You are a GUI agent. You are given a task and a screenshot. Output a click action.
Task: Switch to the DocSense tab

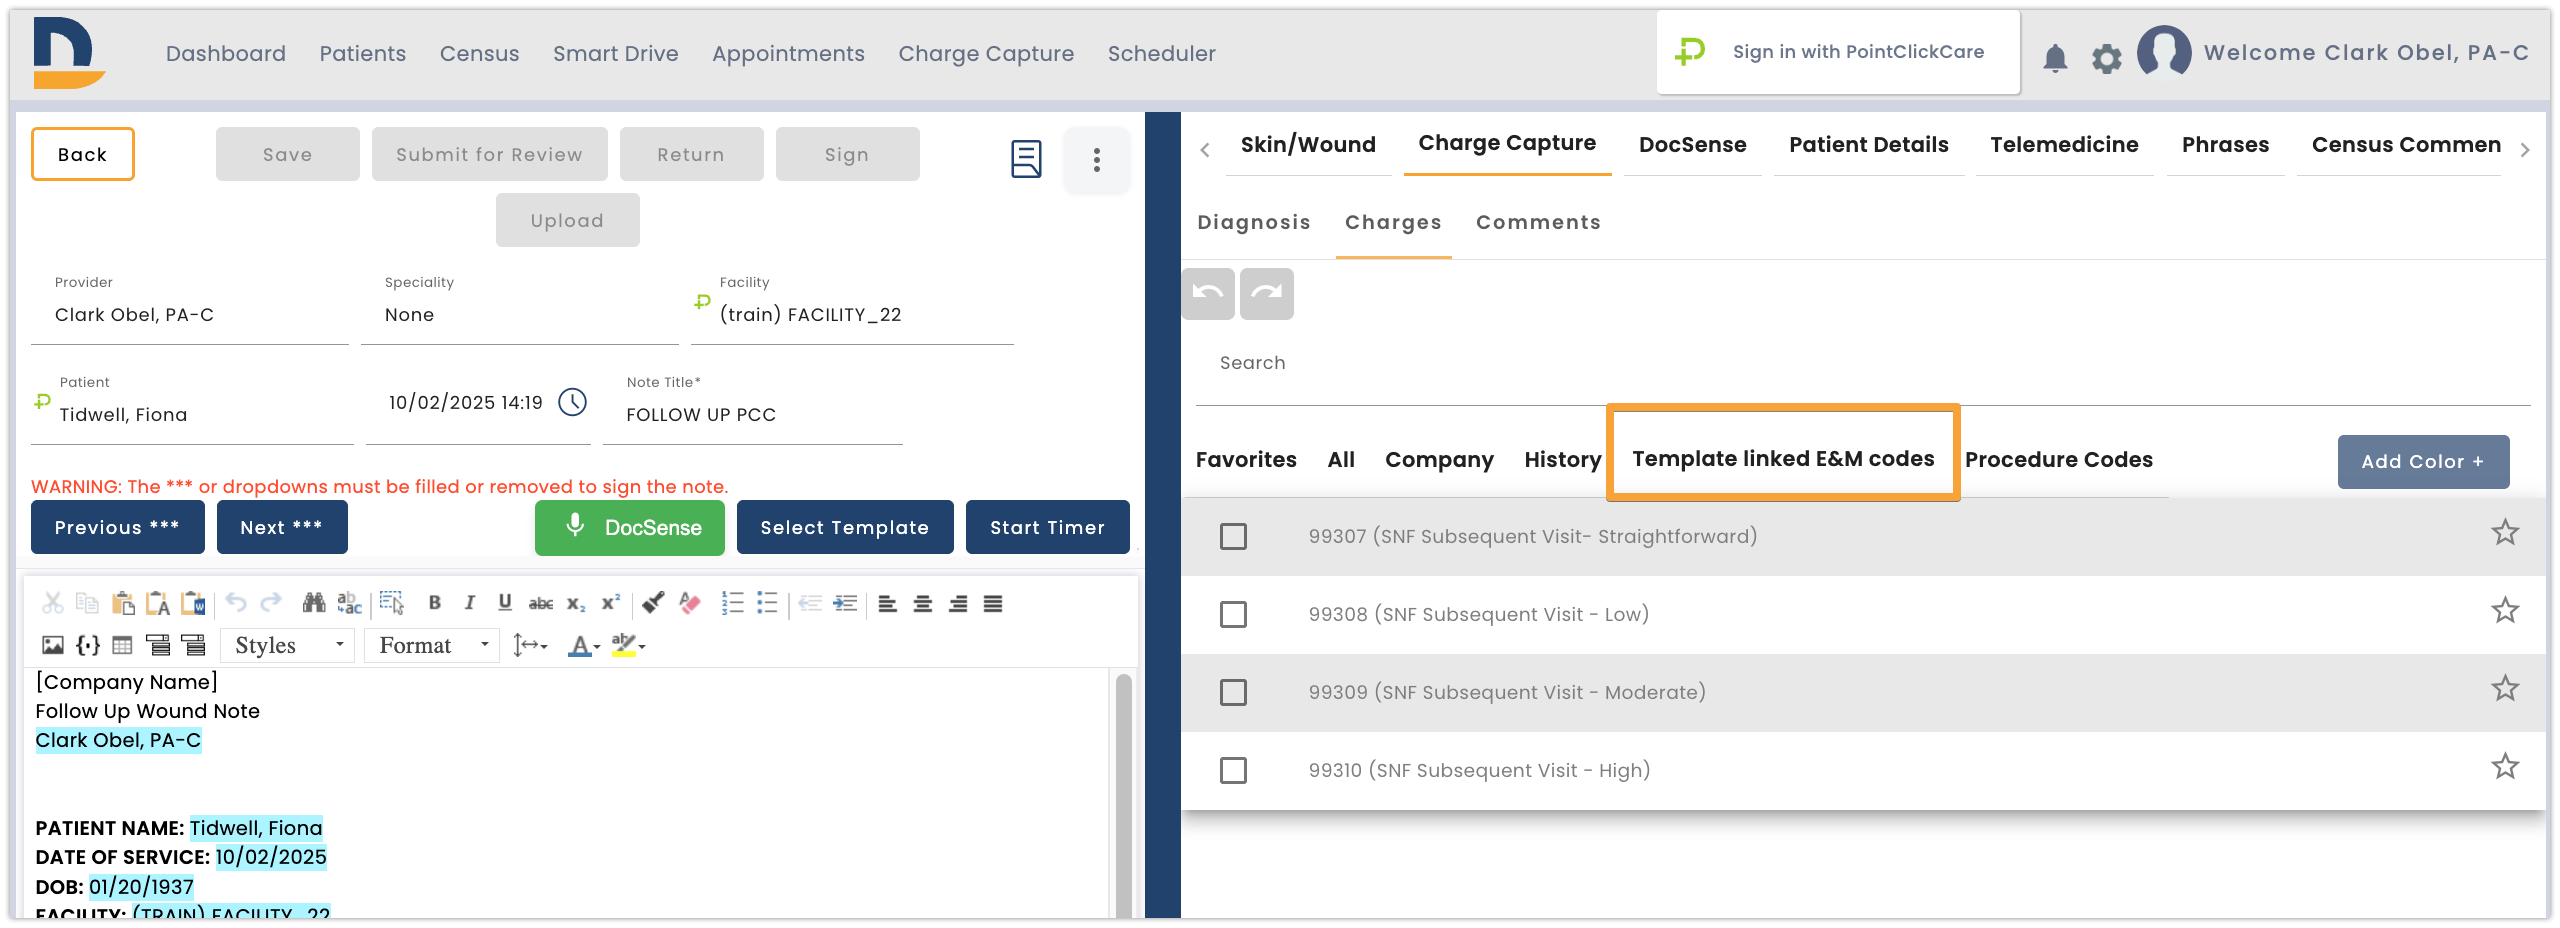pos(1692,145)
